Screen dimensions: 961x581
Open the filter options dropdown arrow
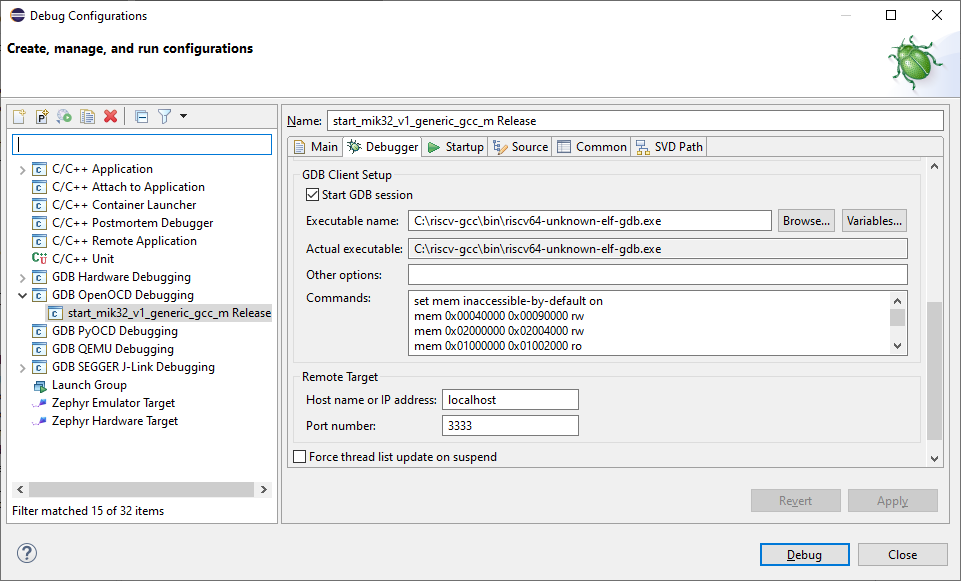tap(184, 117)
